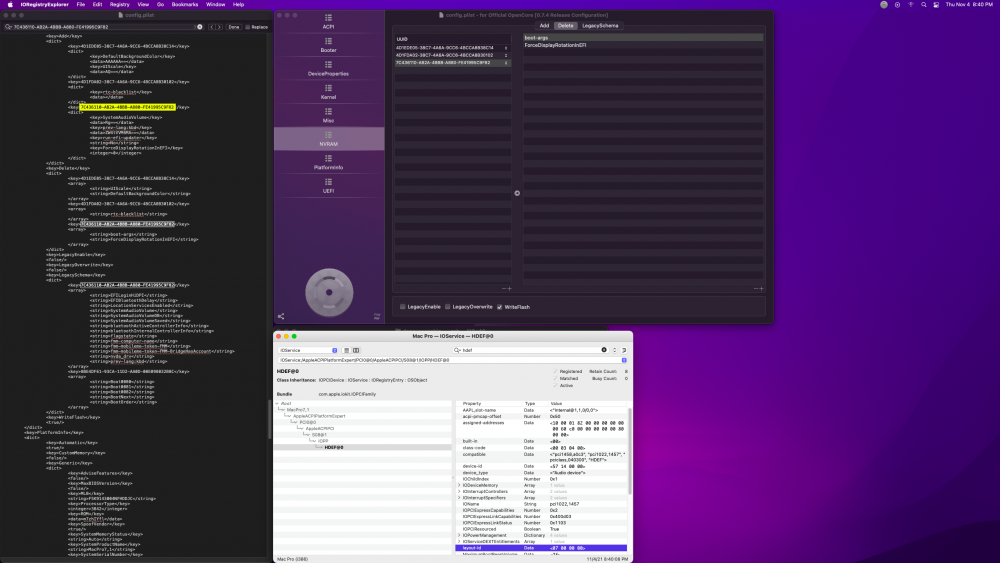Open the Apple menu

click(10, 4)
